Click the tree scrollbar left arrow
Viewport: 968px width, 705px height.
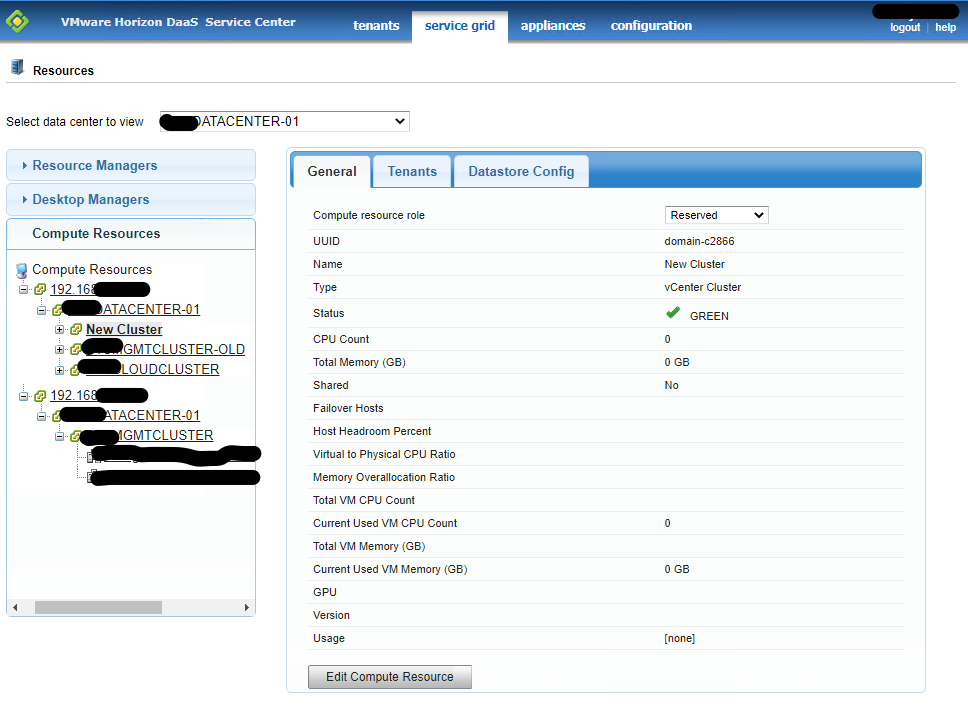pos(15,607)
